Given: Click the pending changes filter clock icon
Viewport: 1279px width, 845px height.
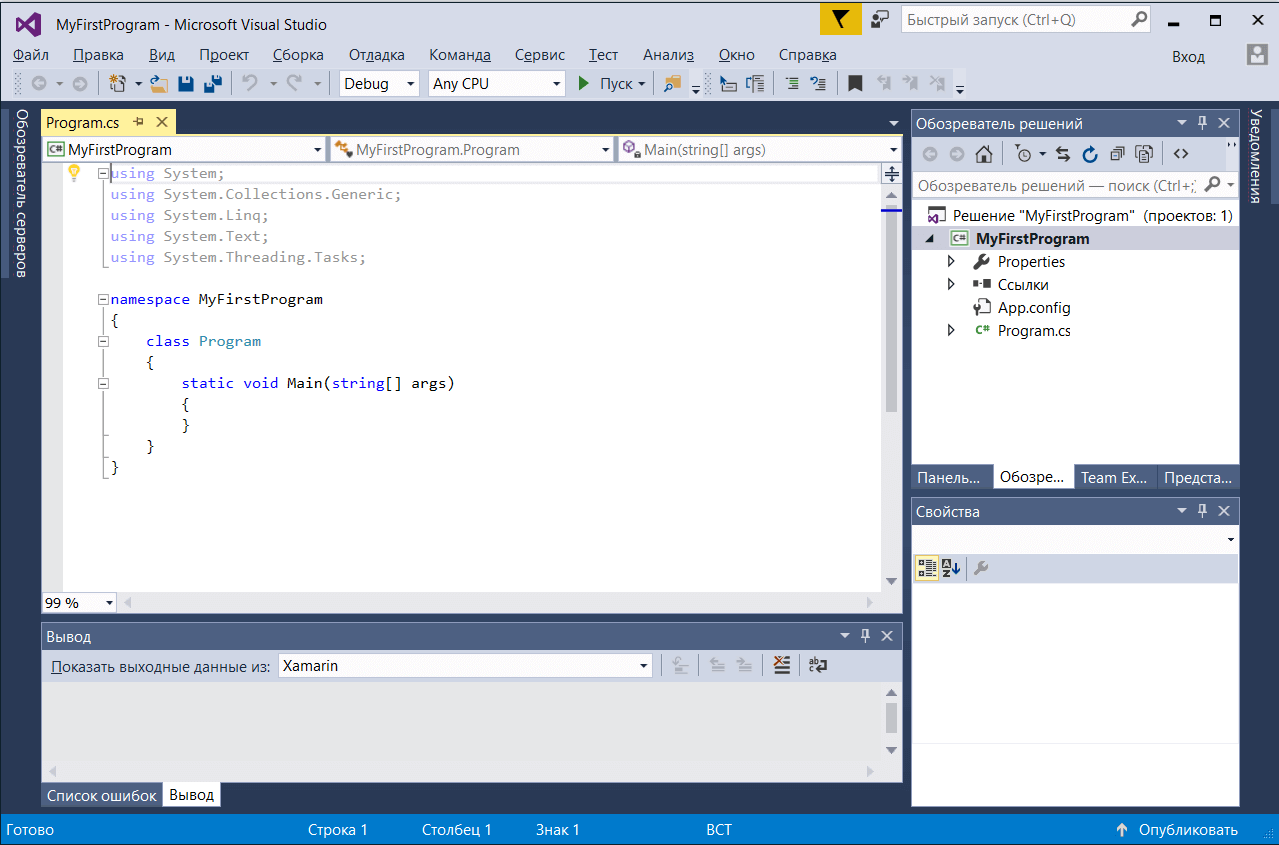Looking at the screenshot, I should pyautogui.click(x=1023, y=154).
